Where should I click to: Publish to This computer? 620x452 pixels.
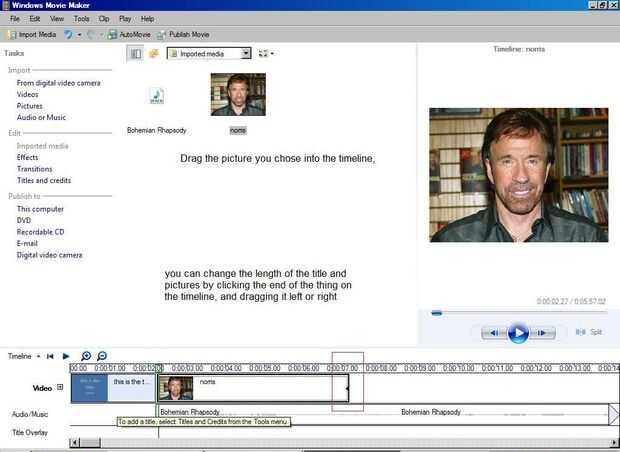click(40, 209)
